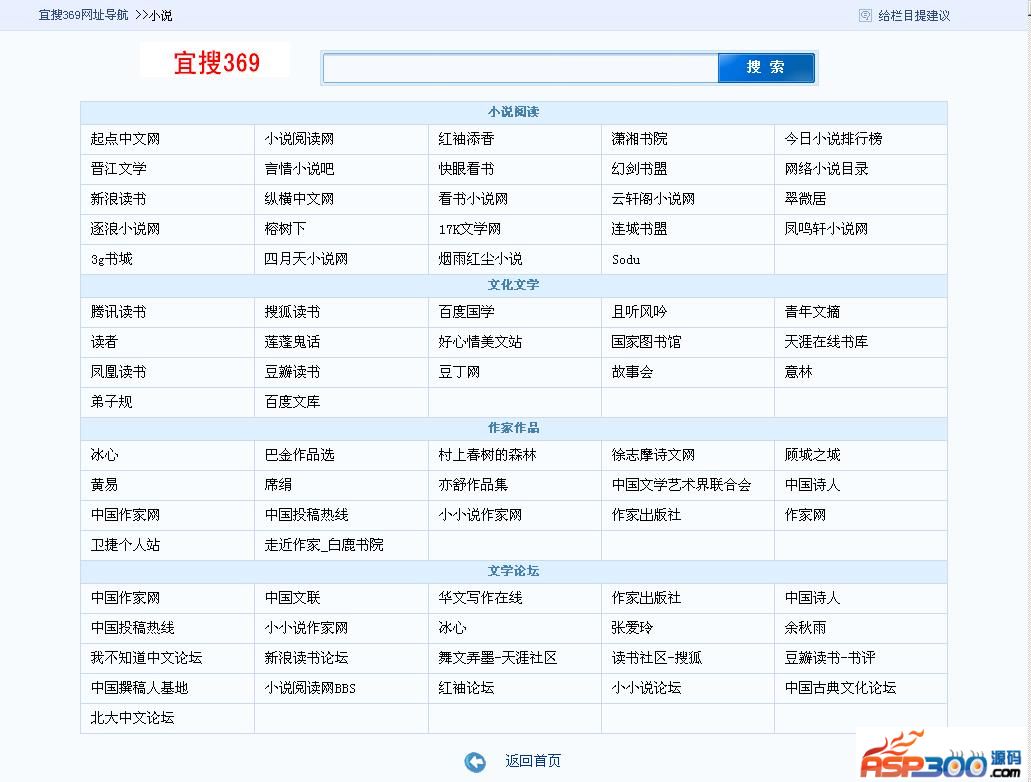Open the 青年文摘 link
The image size is (1031, 782).
812,312
